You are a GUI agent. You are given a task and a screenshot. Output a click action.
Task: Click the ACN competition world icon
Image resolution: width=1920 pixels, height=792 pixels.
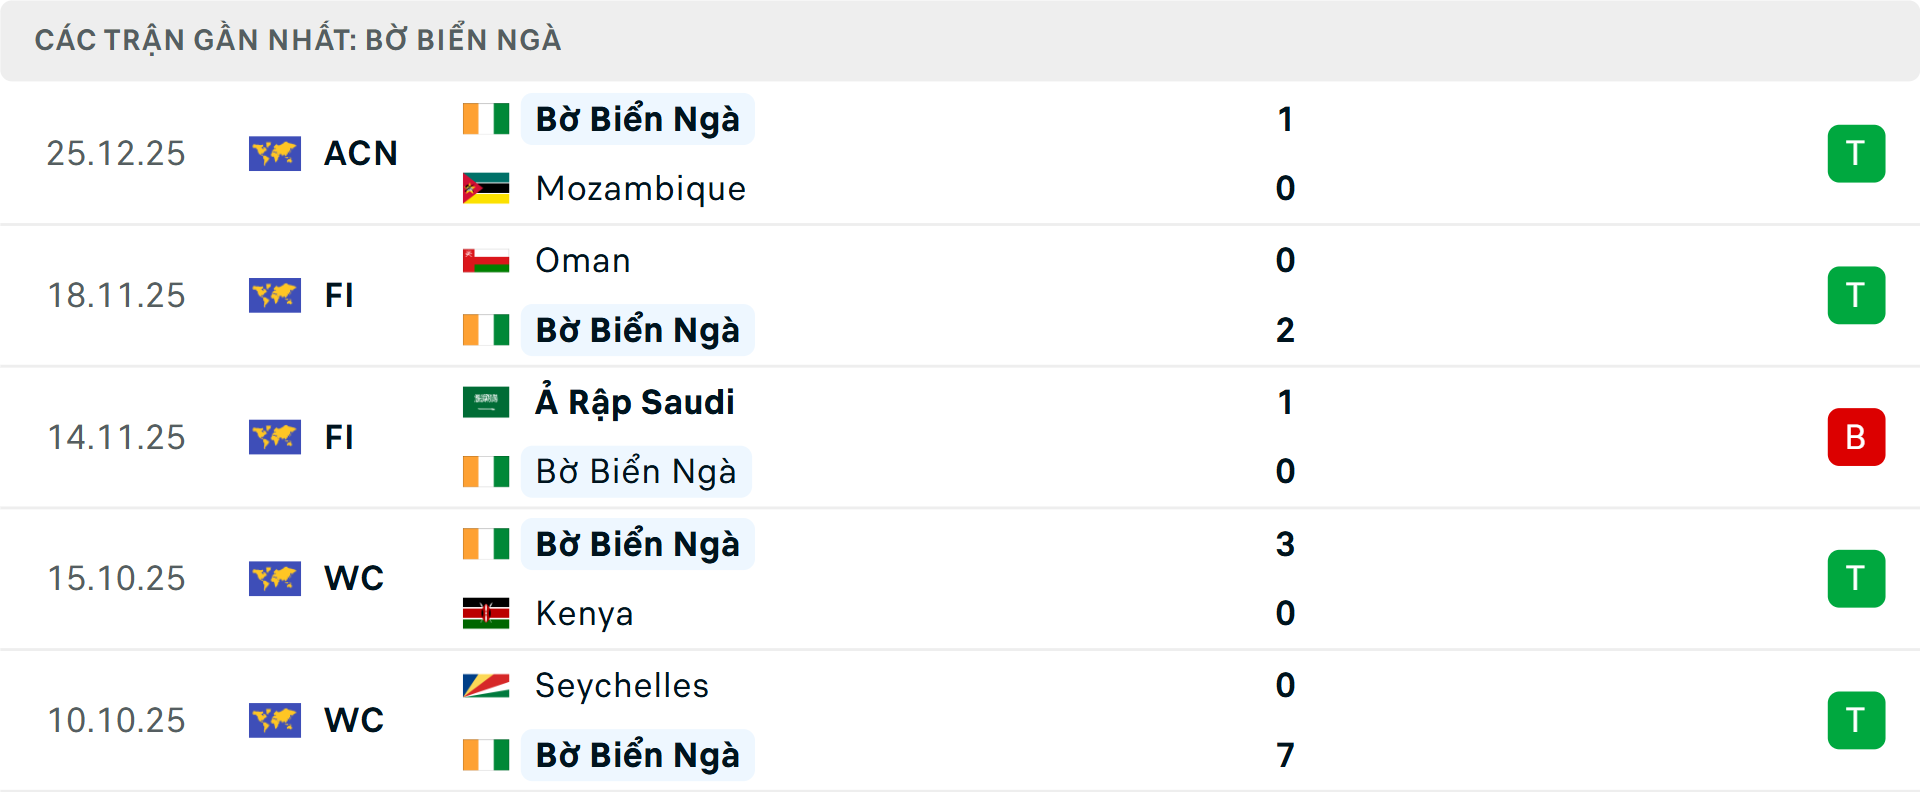tap(275, 153)
